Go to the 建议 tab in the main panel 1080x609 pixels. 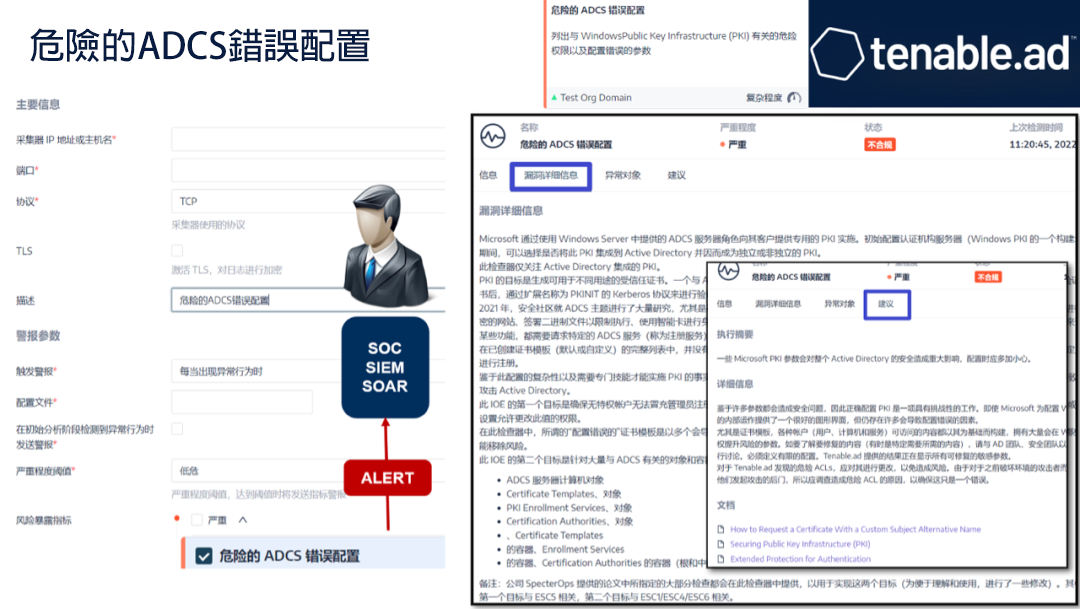pyautogui.click(x=676, y=176)
